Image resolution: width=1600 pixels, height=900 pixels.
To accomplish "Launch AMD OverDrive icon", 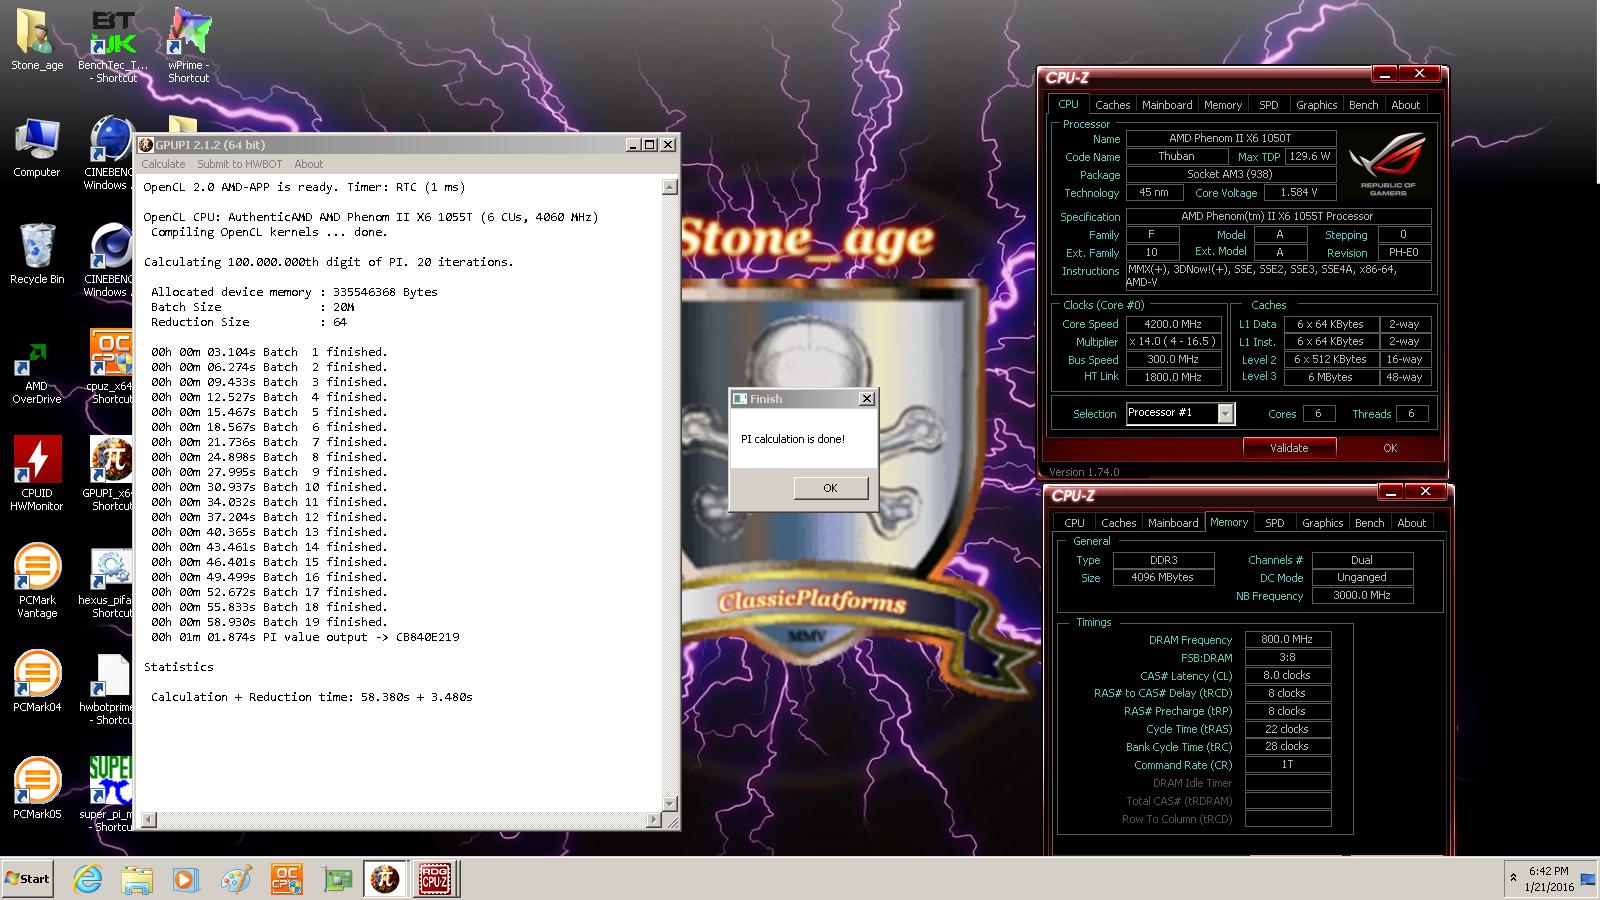I will (37, 372).
